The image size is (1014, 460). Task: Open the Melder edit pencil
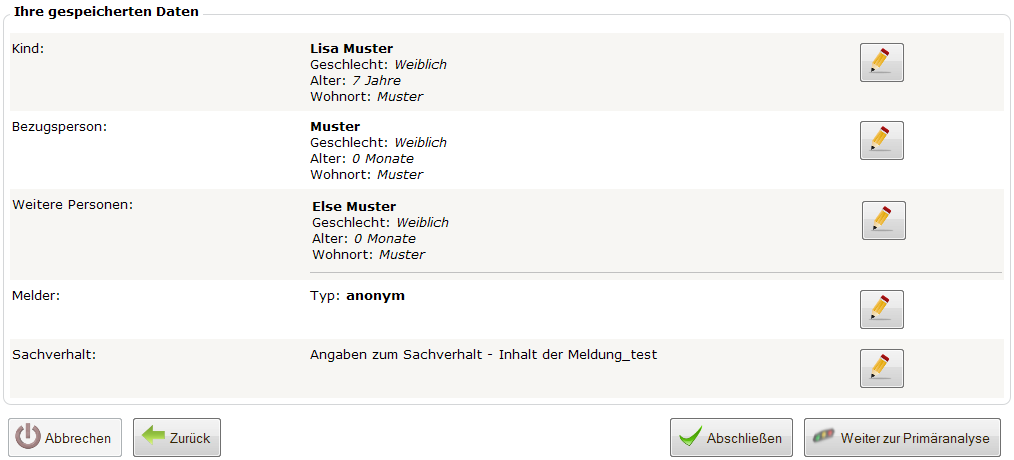(x=881, y=309)
